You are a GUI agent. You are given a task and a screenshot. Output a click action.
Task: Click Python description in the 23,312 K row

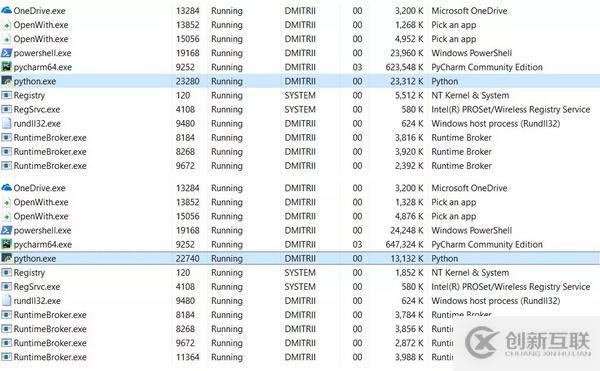click(445, 81)
